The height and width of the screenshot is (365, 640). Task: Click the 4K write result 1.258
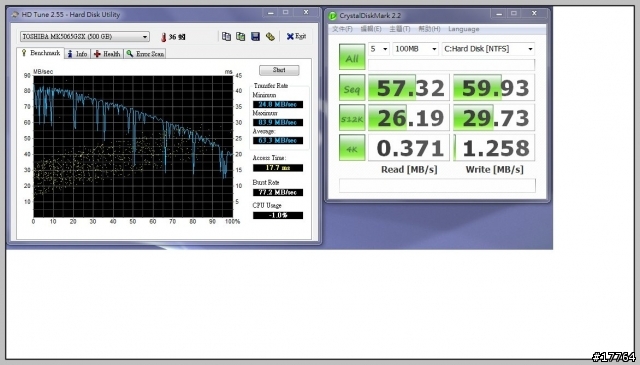coord(494,148)
